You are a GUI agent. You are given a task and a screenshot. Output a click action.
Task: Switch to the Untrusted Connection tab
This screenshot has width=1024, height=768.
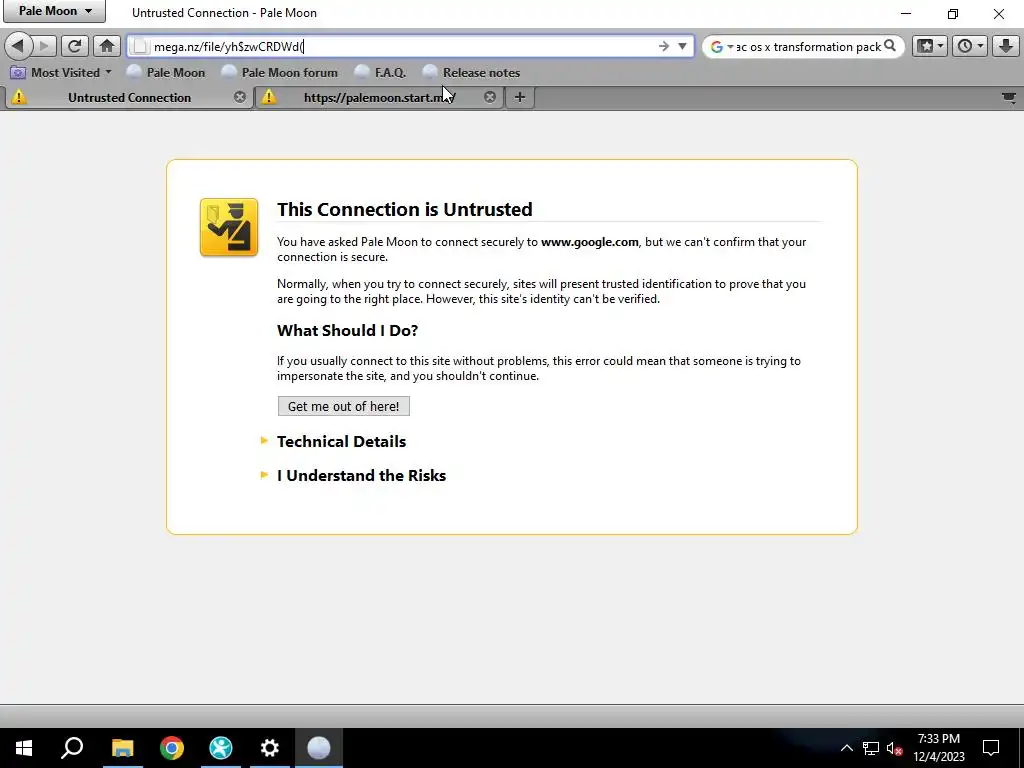pos(129,97)
